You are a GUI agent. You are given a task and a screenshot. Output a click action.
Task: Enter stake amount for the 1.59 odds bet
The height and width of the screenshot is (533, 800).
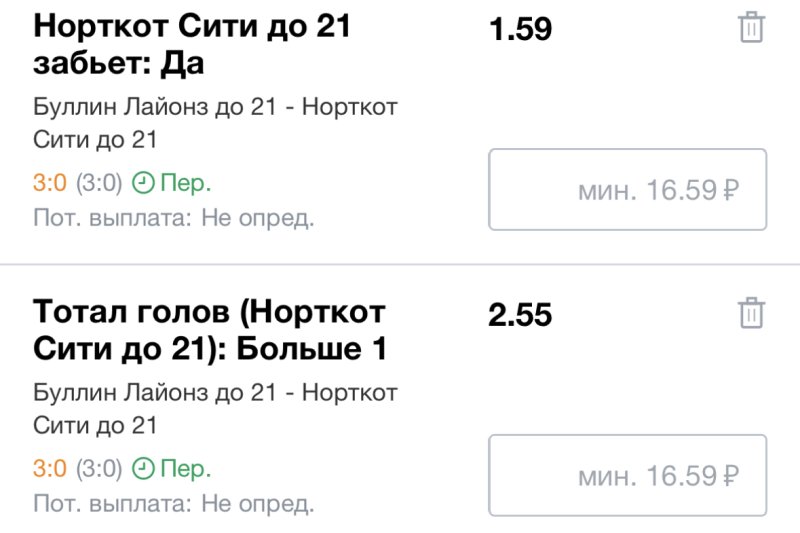click(x=627, y=190)
